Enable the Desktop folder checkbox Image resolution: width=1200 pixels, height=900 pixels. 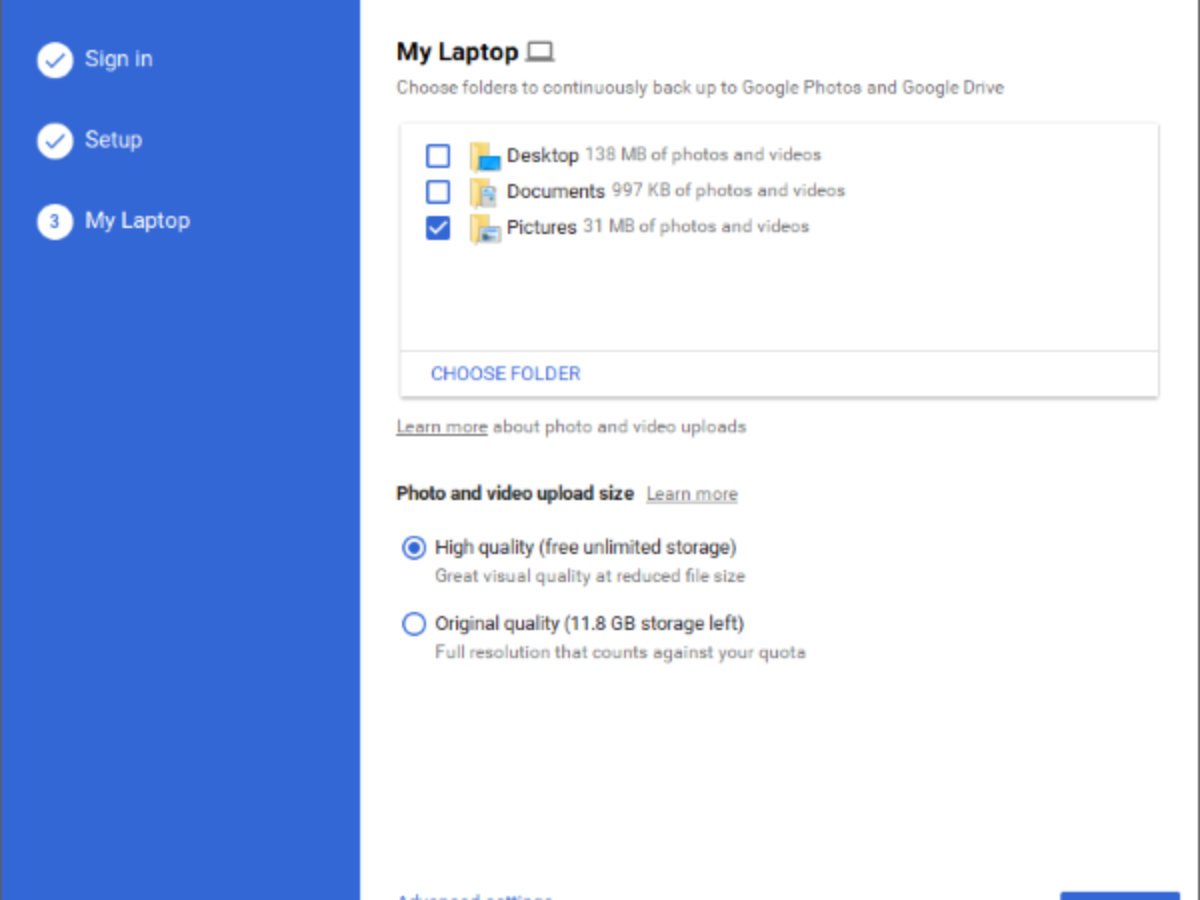[438, 156]
